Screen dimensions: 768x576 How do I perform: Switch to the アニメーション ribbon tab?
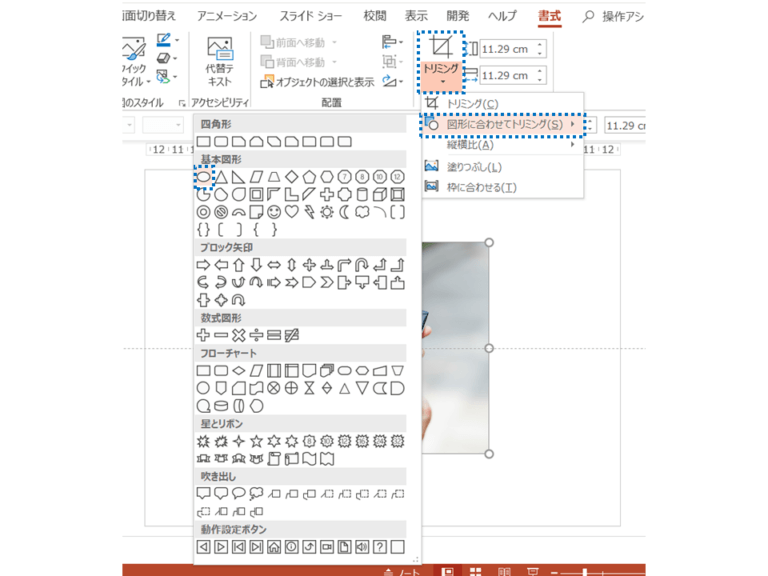coord(227,16)
